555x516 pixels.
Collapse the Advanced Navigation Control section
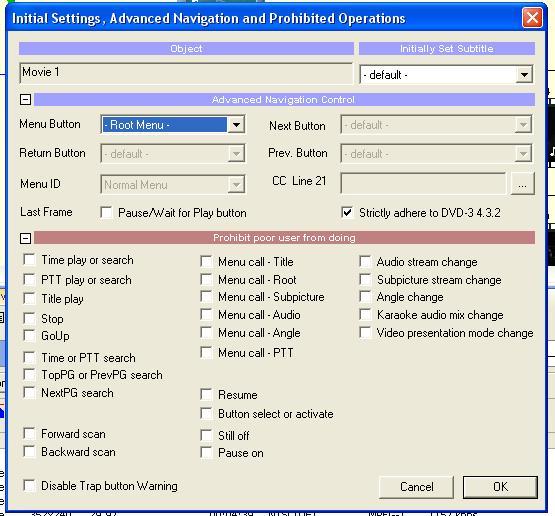(25, 99)
